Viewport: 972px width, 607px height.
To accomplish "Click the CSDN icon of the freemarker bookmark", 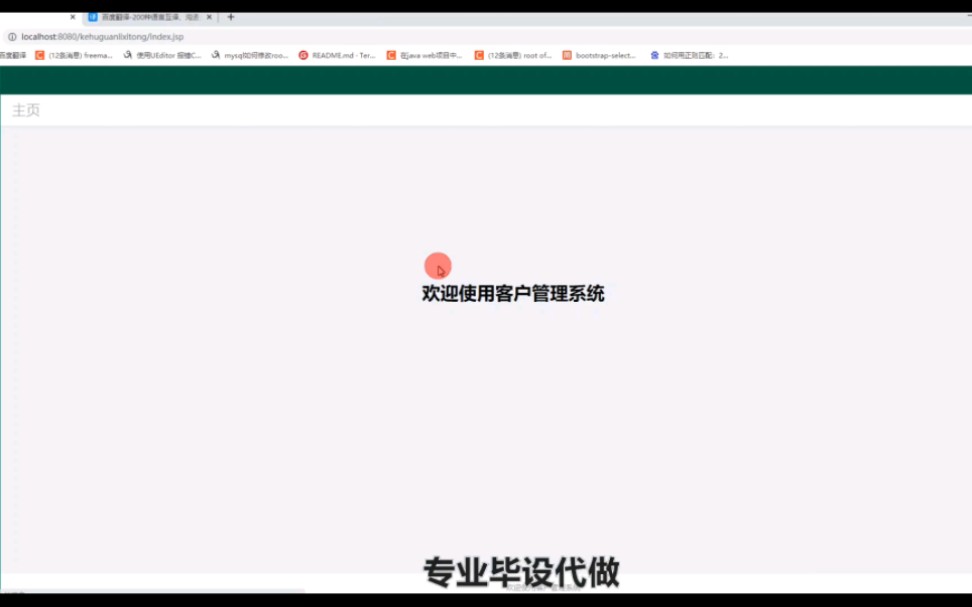I will click(40, 55).
